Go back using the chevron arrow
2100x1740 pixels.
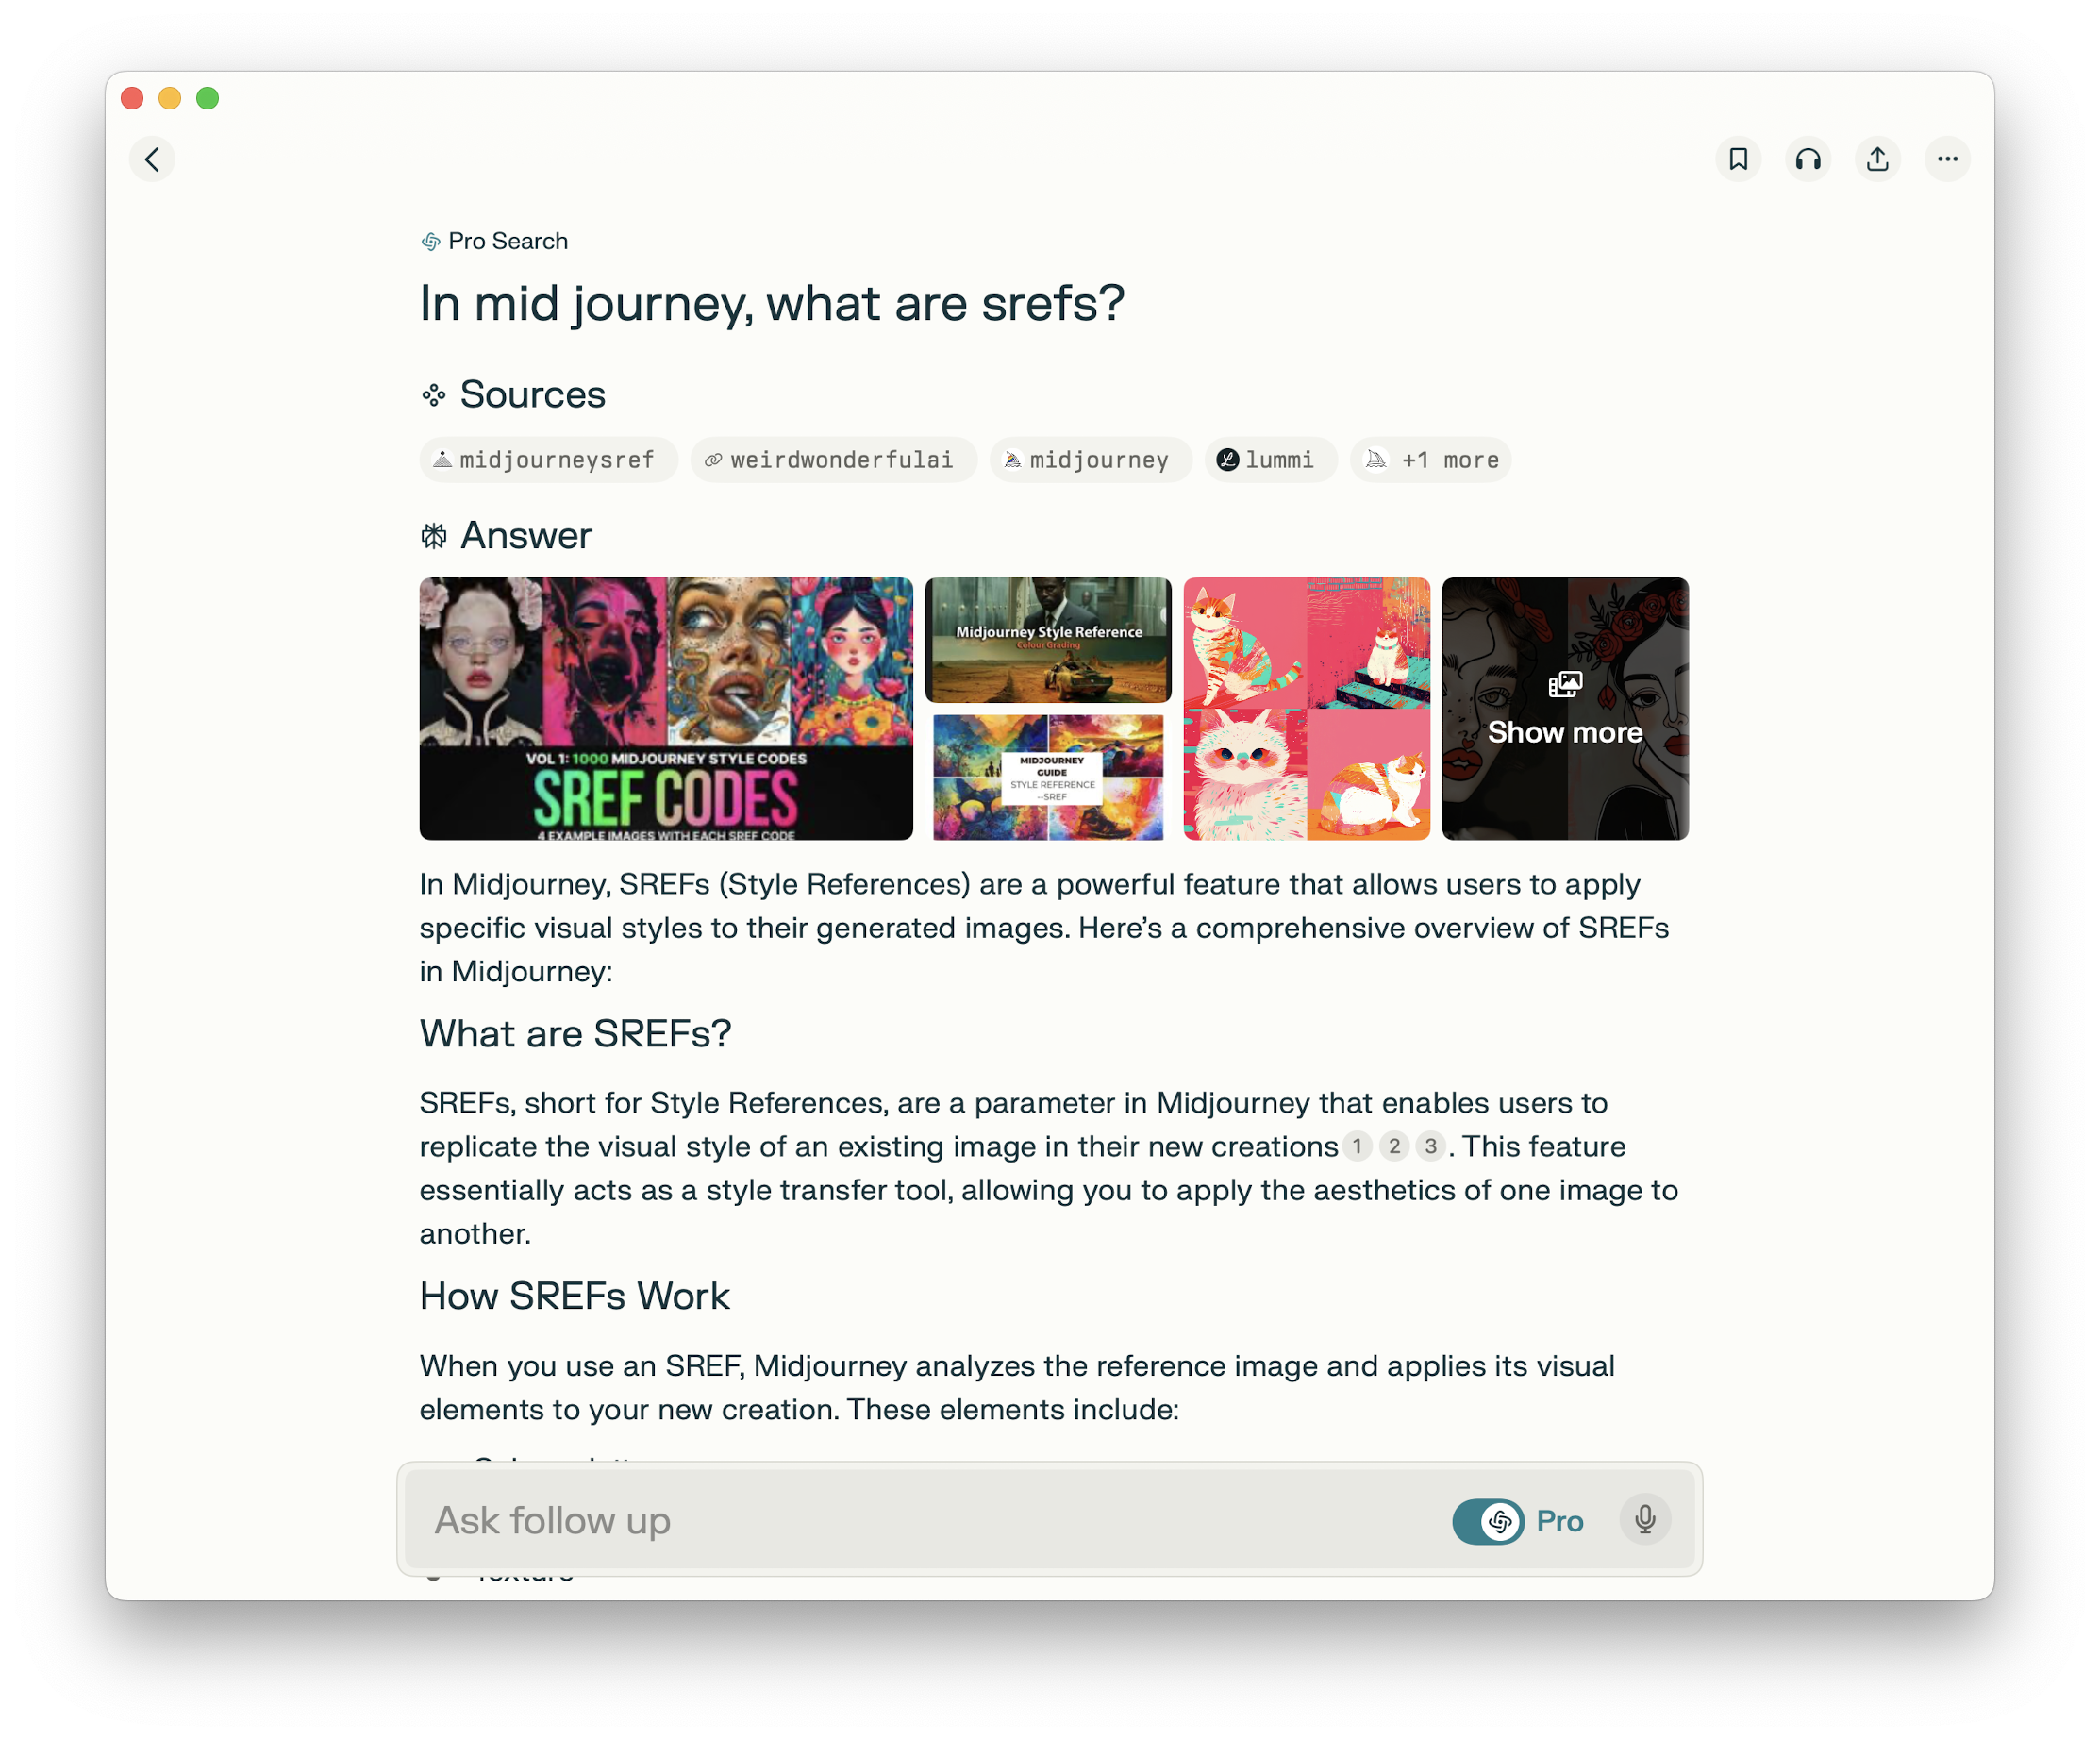(152, 159)
